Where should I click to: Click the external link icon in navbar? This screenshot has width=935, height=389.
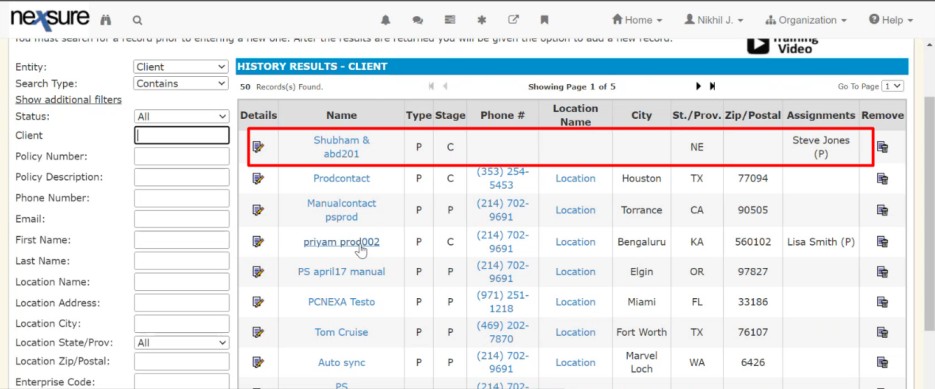point(513,20)
